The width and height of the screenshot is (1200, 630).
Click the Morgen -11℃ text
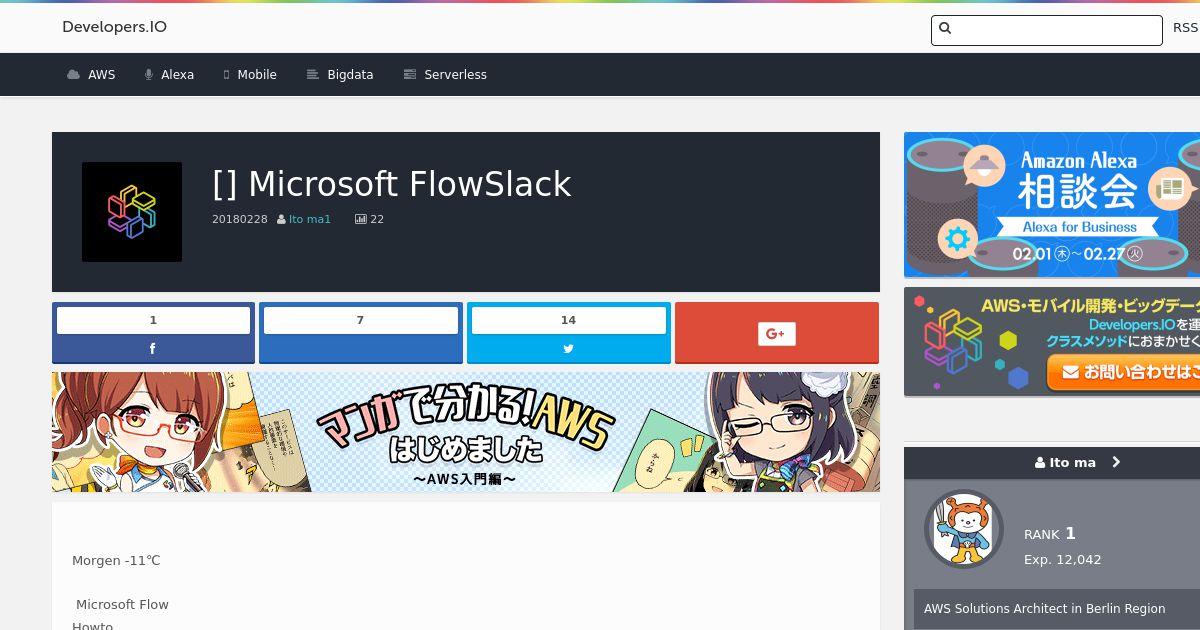[116, 561]
